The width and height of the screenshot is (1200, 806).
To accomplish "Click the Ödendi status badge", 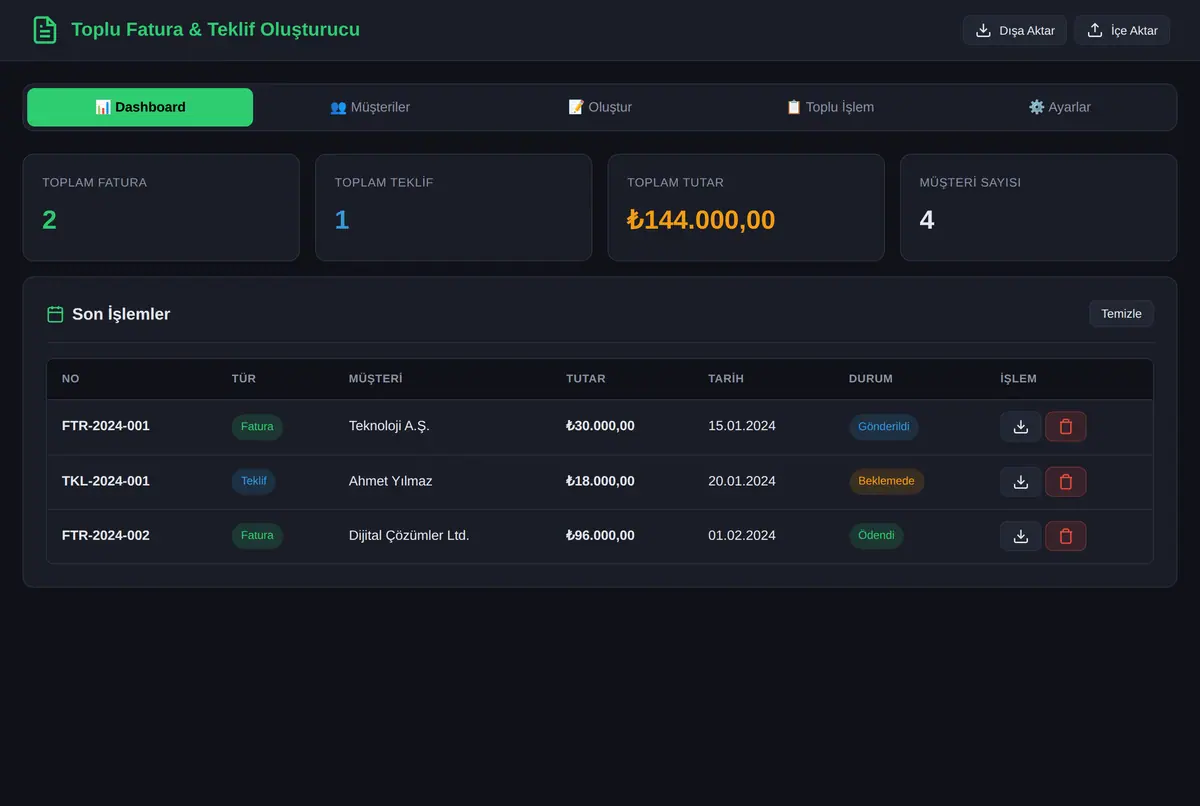I will click(876, 536).
